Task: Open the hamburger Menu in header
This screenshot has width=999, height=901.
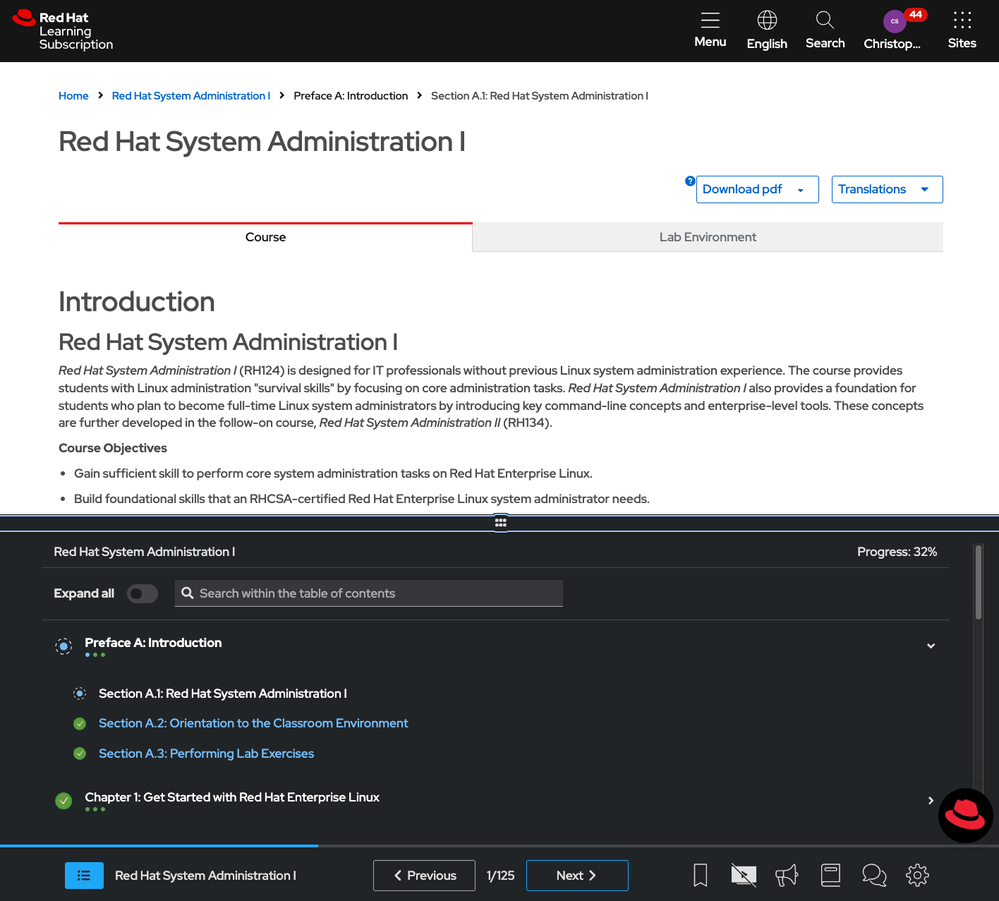Action: [x=710, y=30]
